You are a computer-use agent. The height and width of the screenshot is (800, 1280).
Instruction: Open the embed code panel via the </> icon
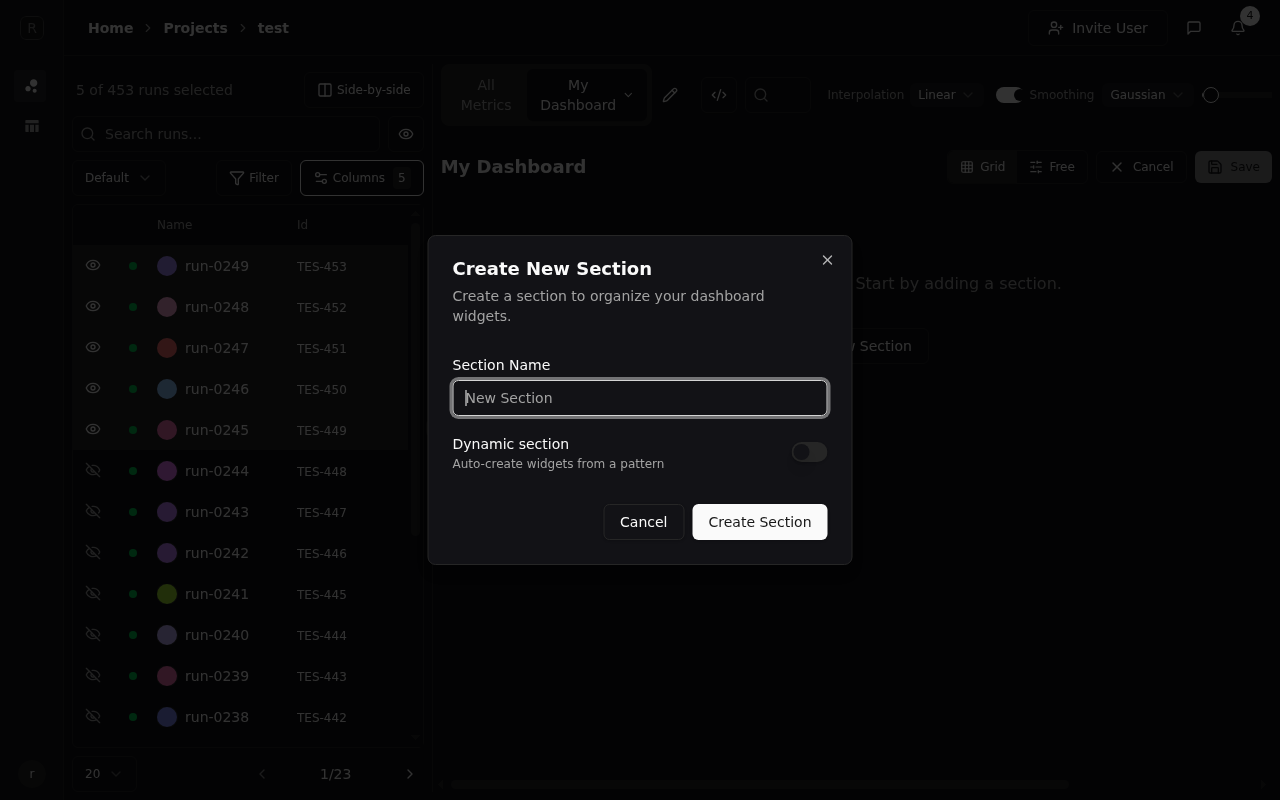(719, 95)
